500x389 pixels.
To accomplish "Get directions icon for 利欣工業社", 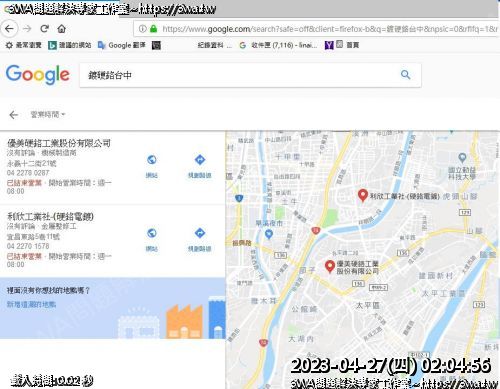I will [200, 233].
